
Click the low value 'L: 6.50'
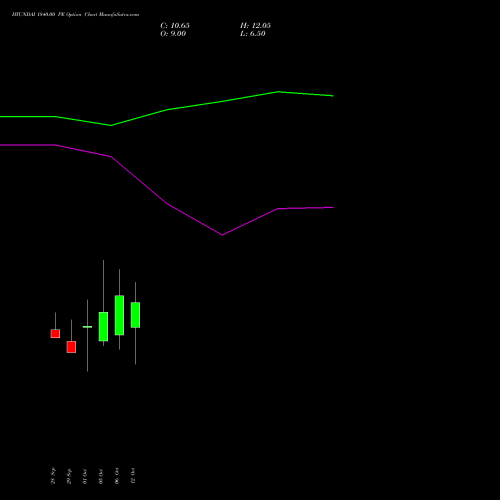pyautogui.click(x=253, y=34)
